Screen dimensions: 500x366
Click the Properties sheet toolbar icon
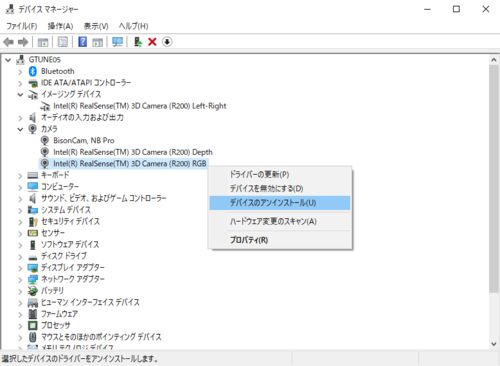(x=63, y=42)
